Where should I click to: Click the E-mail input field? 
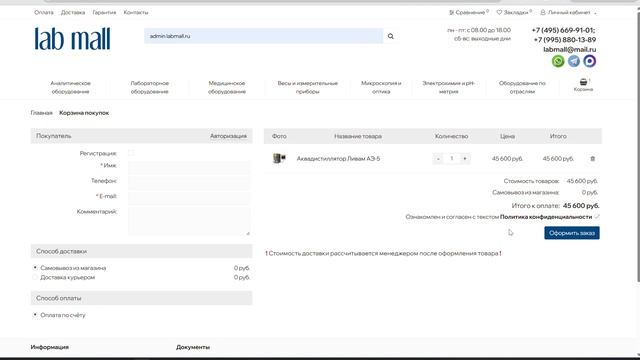pos(189,198)
